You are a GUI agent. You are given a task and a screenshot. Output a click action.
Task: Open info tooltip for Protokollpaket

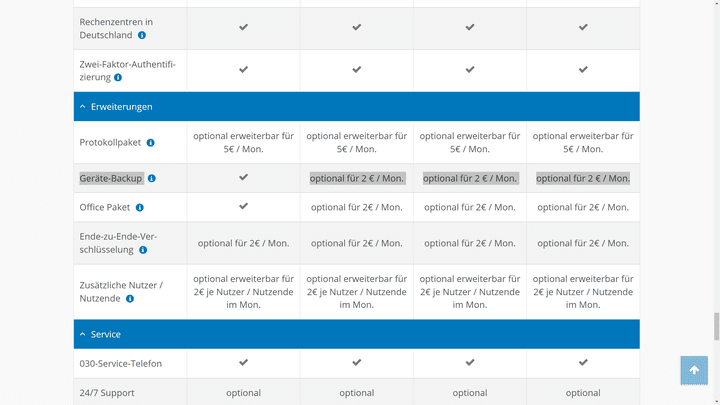click(150, 143)
